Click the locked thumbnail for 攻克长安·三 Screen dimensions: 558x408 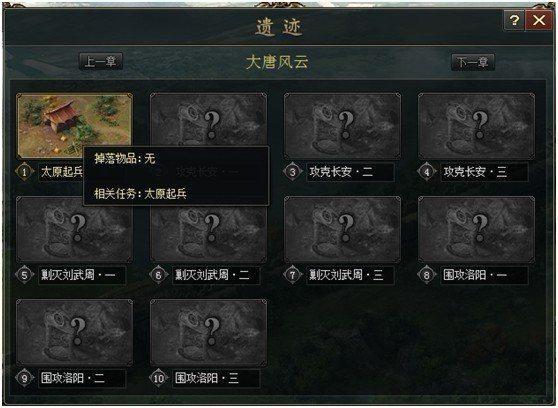[476, 125]
